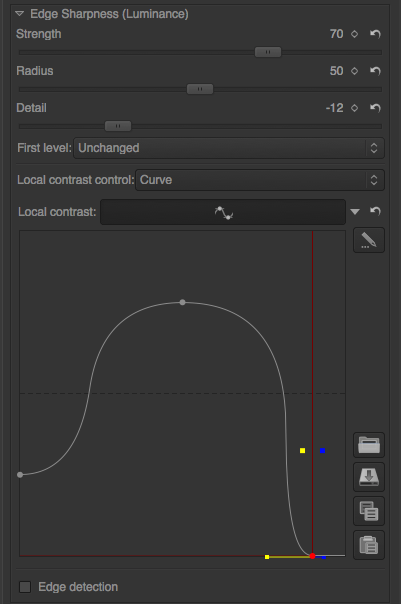Reset the Local contrast curve
The image size is (401, 604).
(x=375, y=211)
